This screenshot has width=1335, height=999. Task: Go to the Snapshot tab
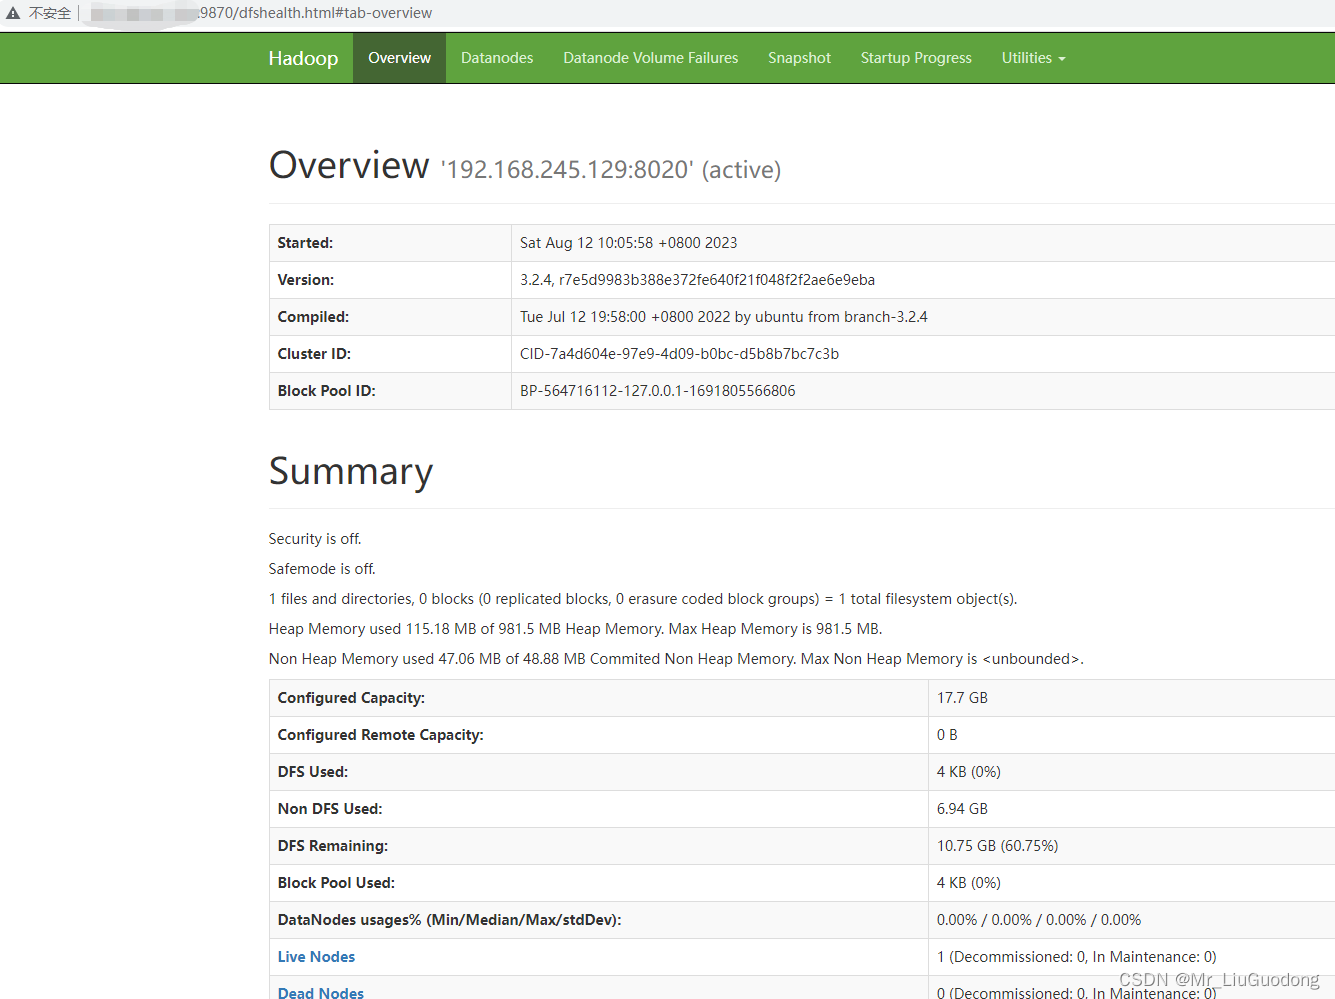pyautogui.click(x=799, y=58)
